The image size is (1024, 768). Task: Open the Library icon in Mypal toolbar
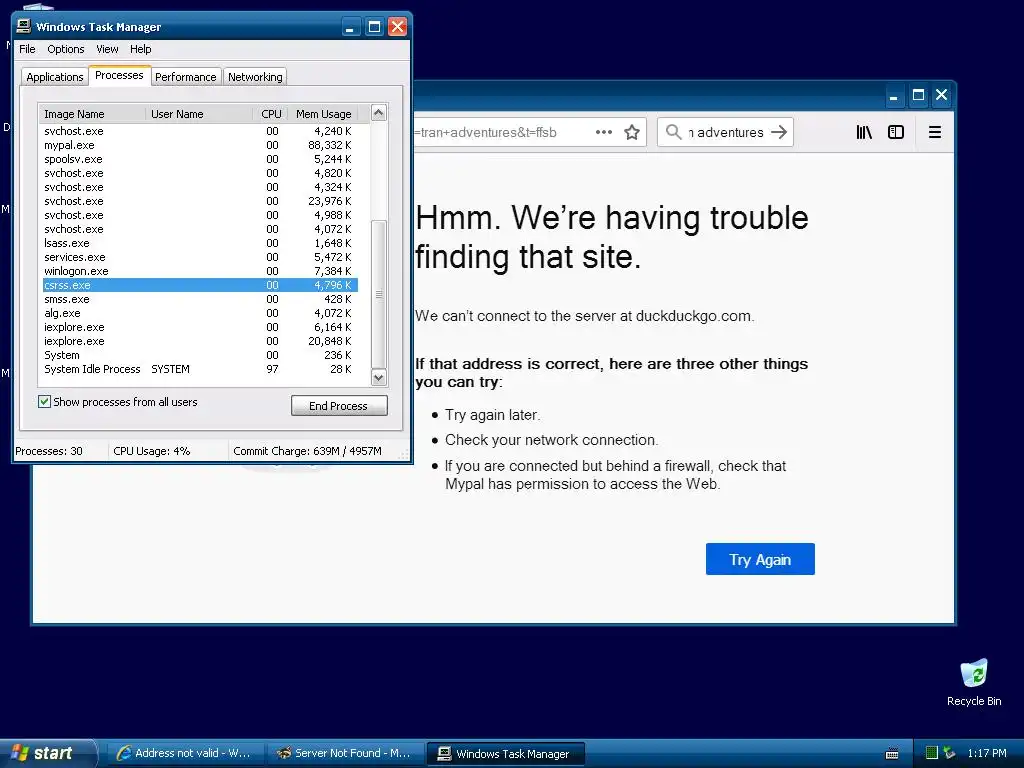pos(864,132)
